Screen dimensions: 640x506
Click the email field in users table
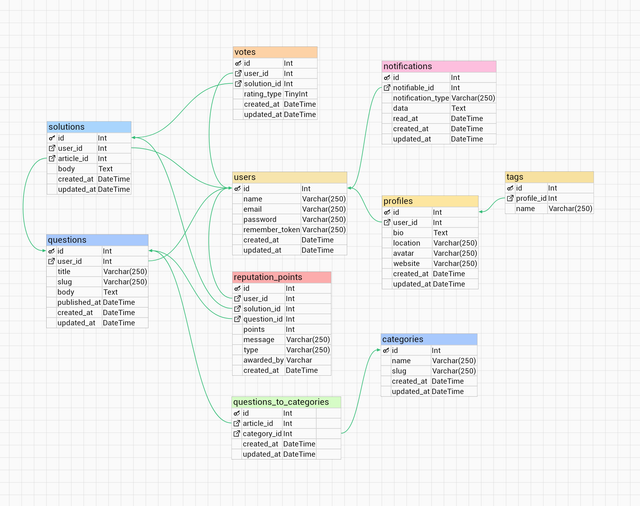(x=290, y=209)
